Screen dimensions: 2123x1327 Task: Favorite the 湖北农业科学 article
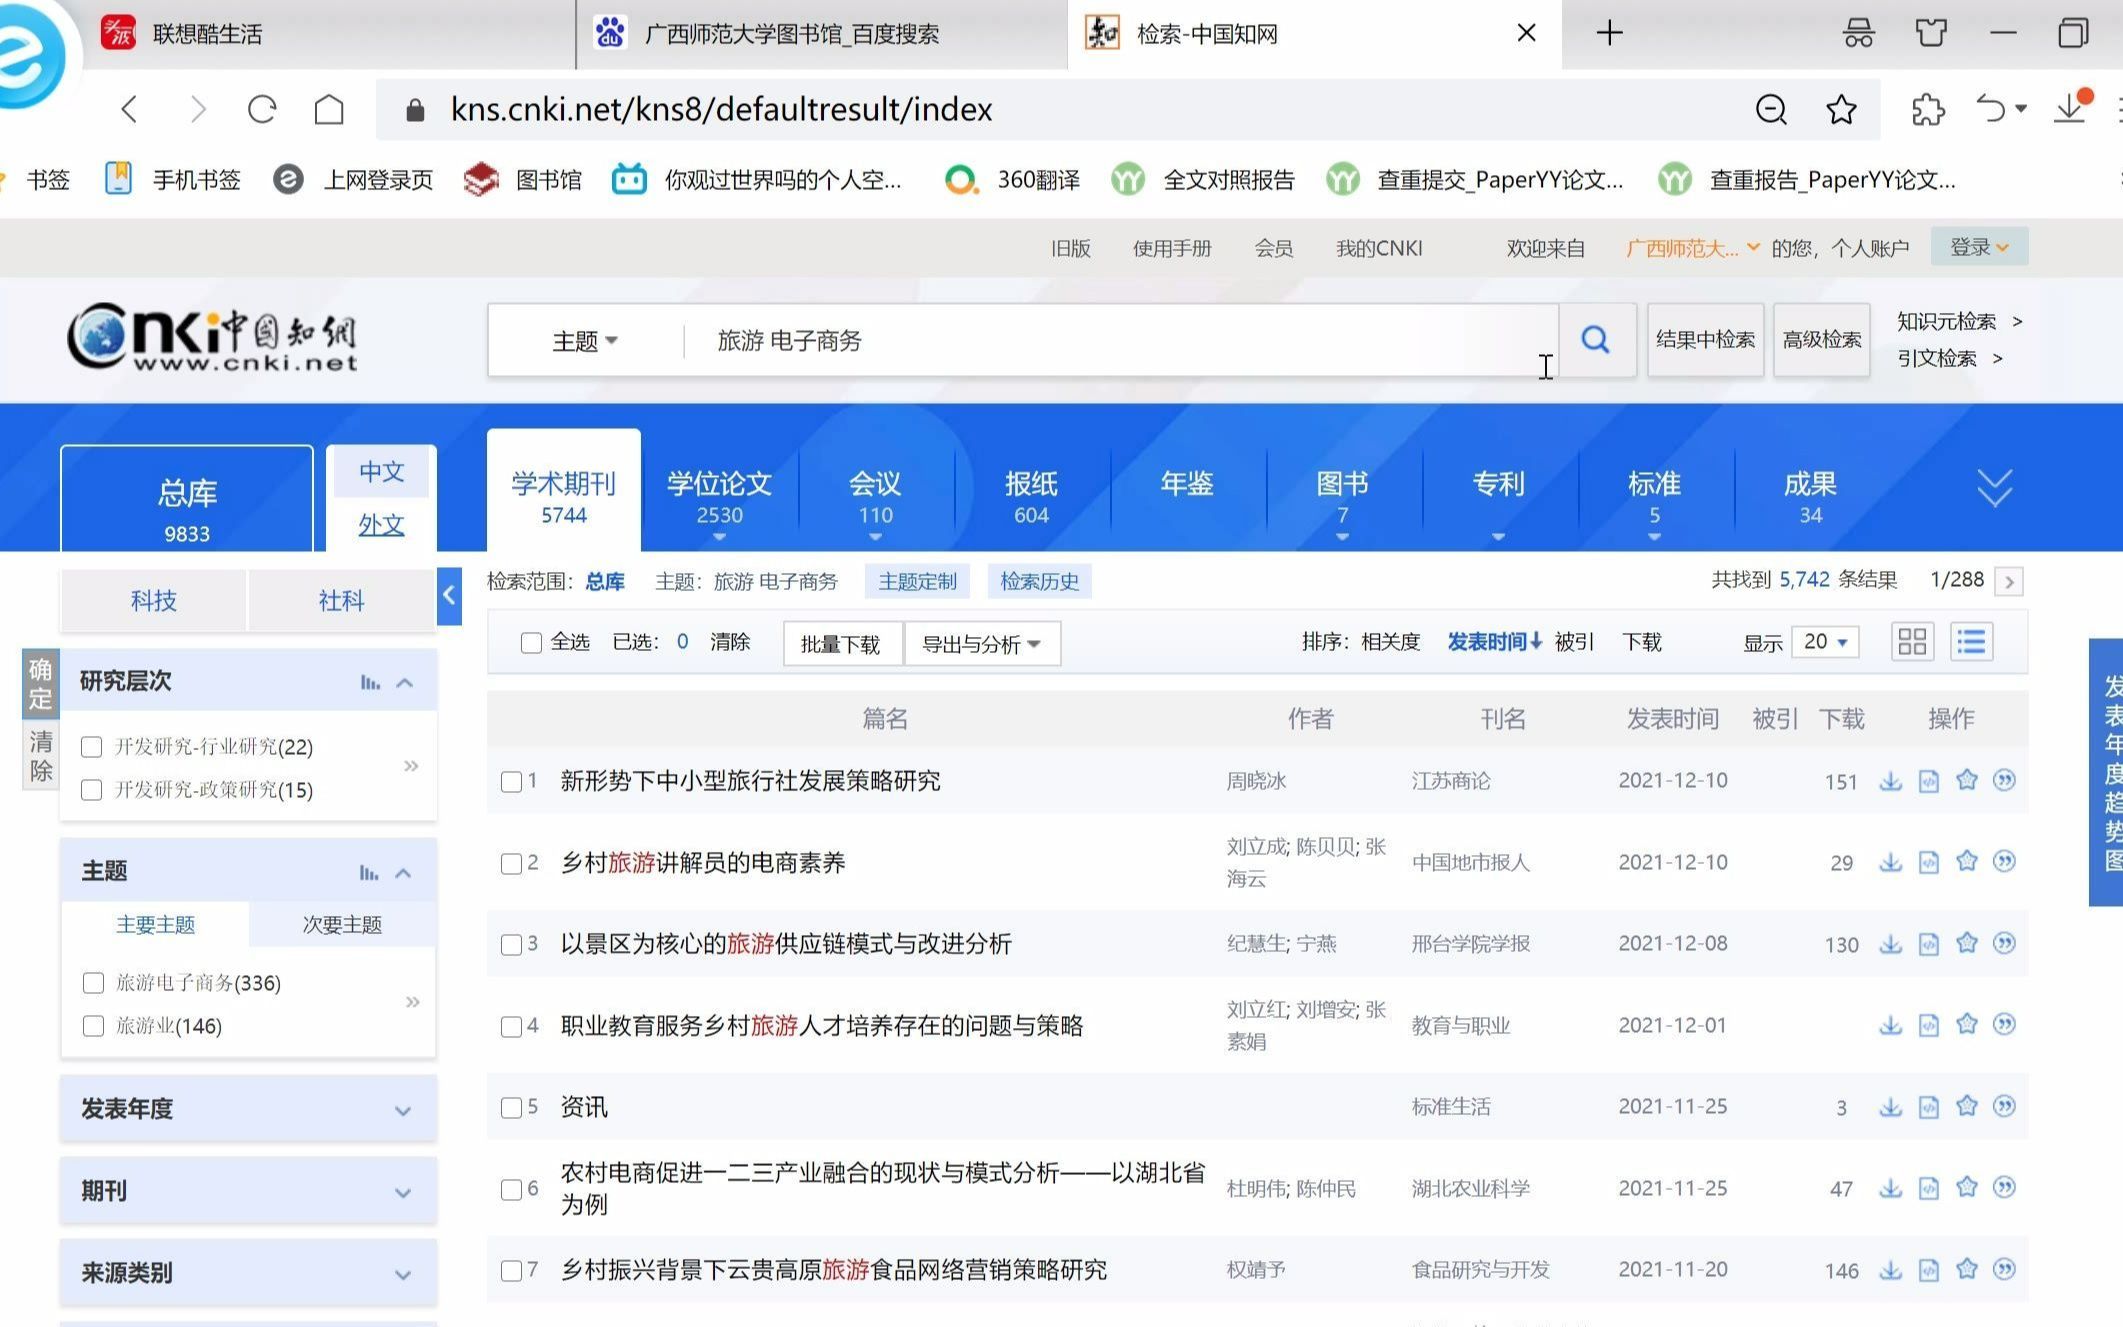click(x=1967, y=1188)
